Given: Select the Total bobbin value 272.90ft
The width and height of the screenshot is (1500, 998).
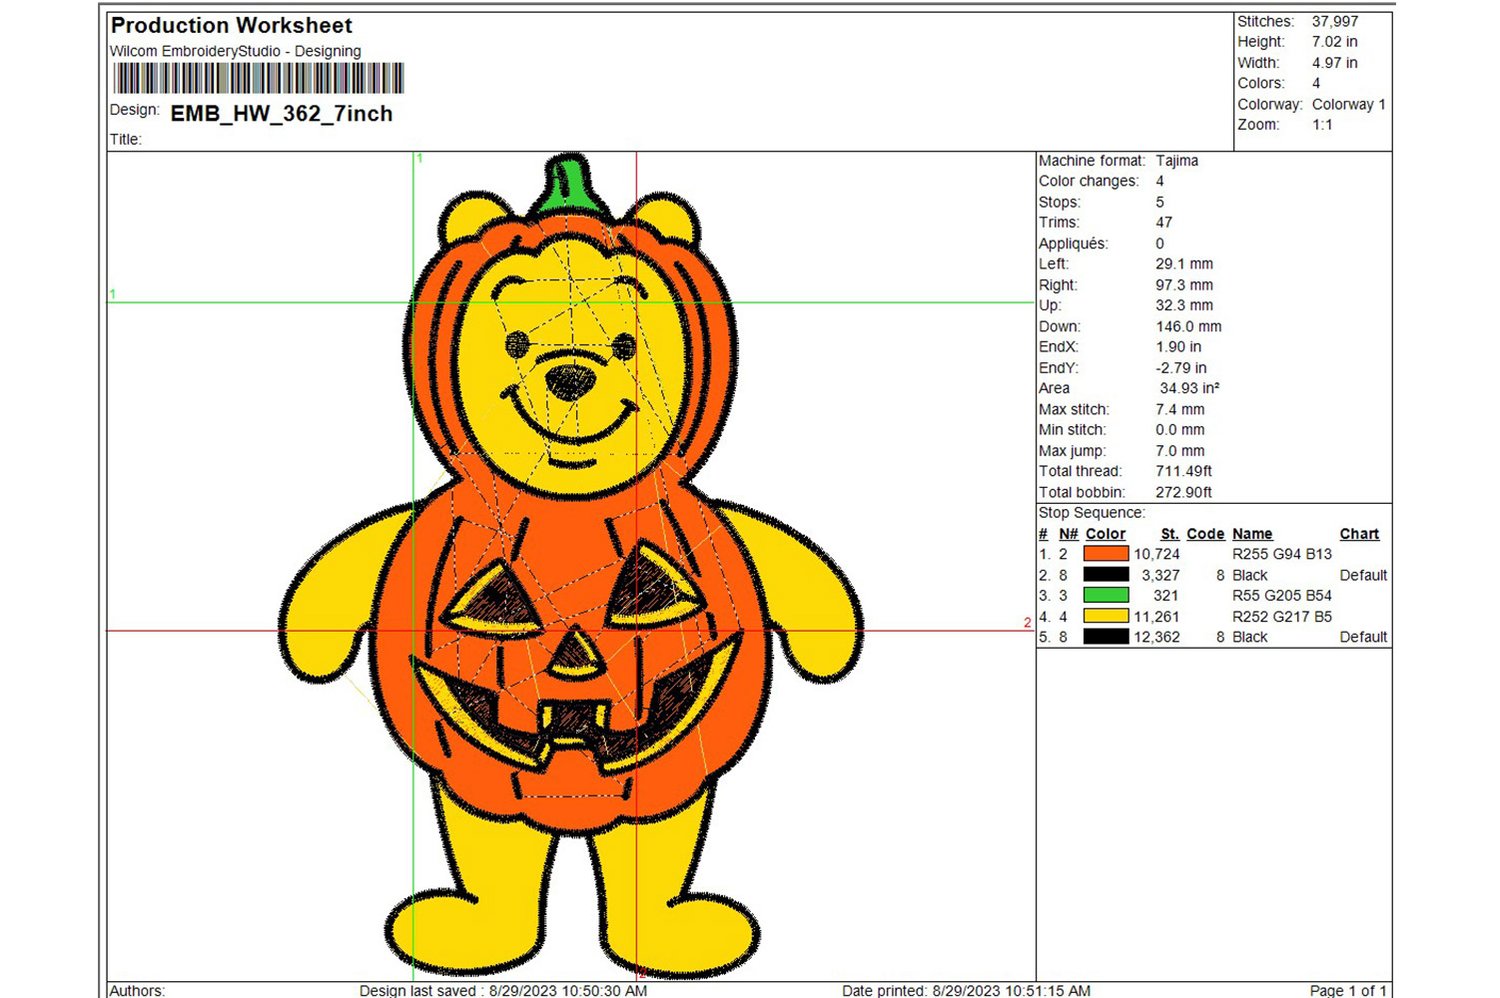Looking at the screenshot, I should pyautogui.click(x=1184, y=492).
